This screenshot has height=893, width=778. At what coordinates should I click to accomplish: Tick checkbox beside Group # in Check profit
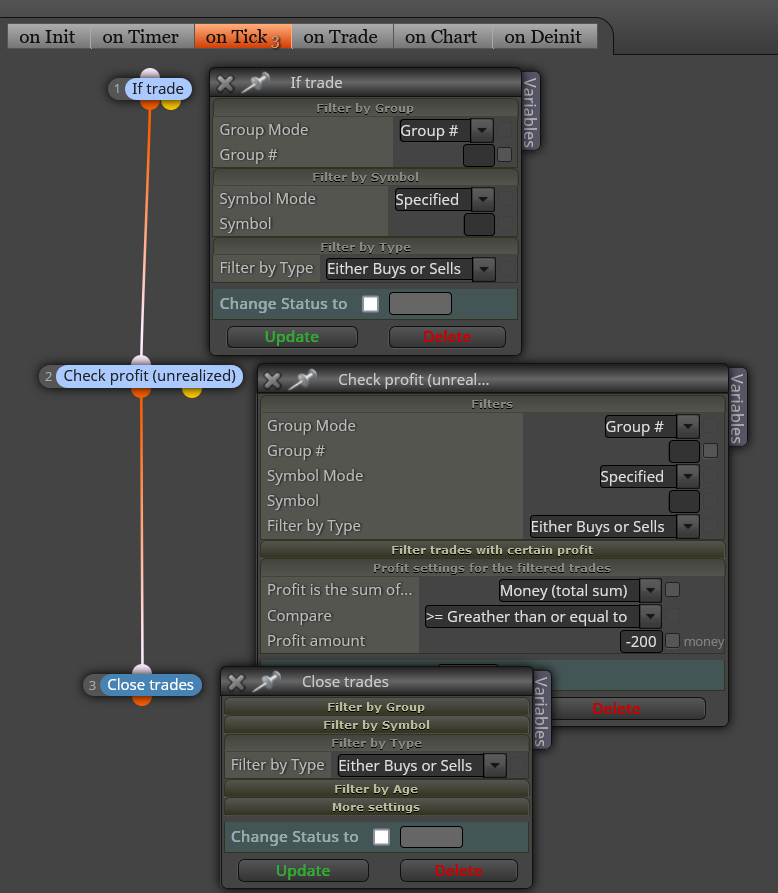[710, 450]
